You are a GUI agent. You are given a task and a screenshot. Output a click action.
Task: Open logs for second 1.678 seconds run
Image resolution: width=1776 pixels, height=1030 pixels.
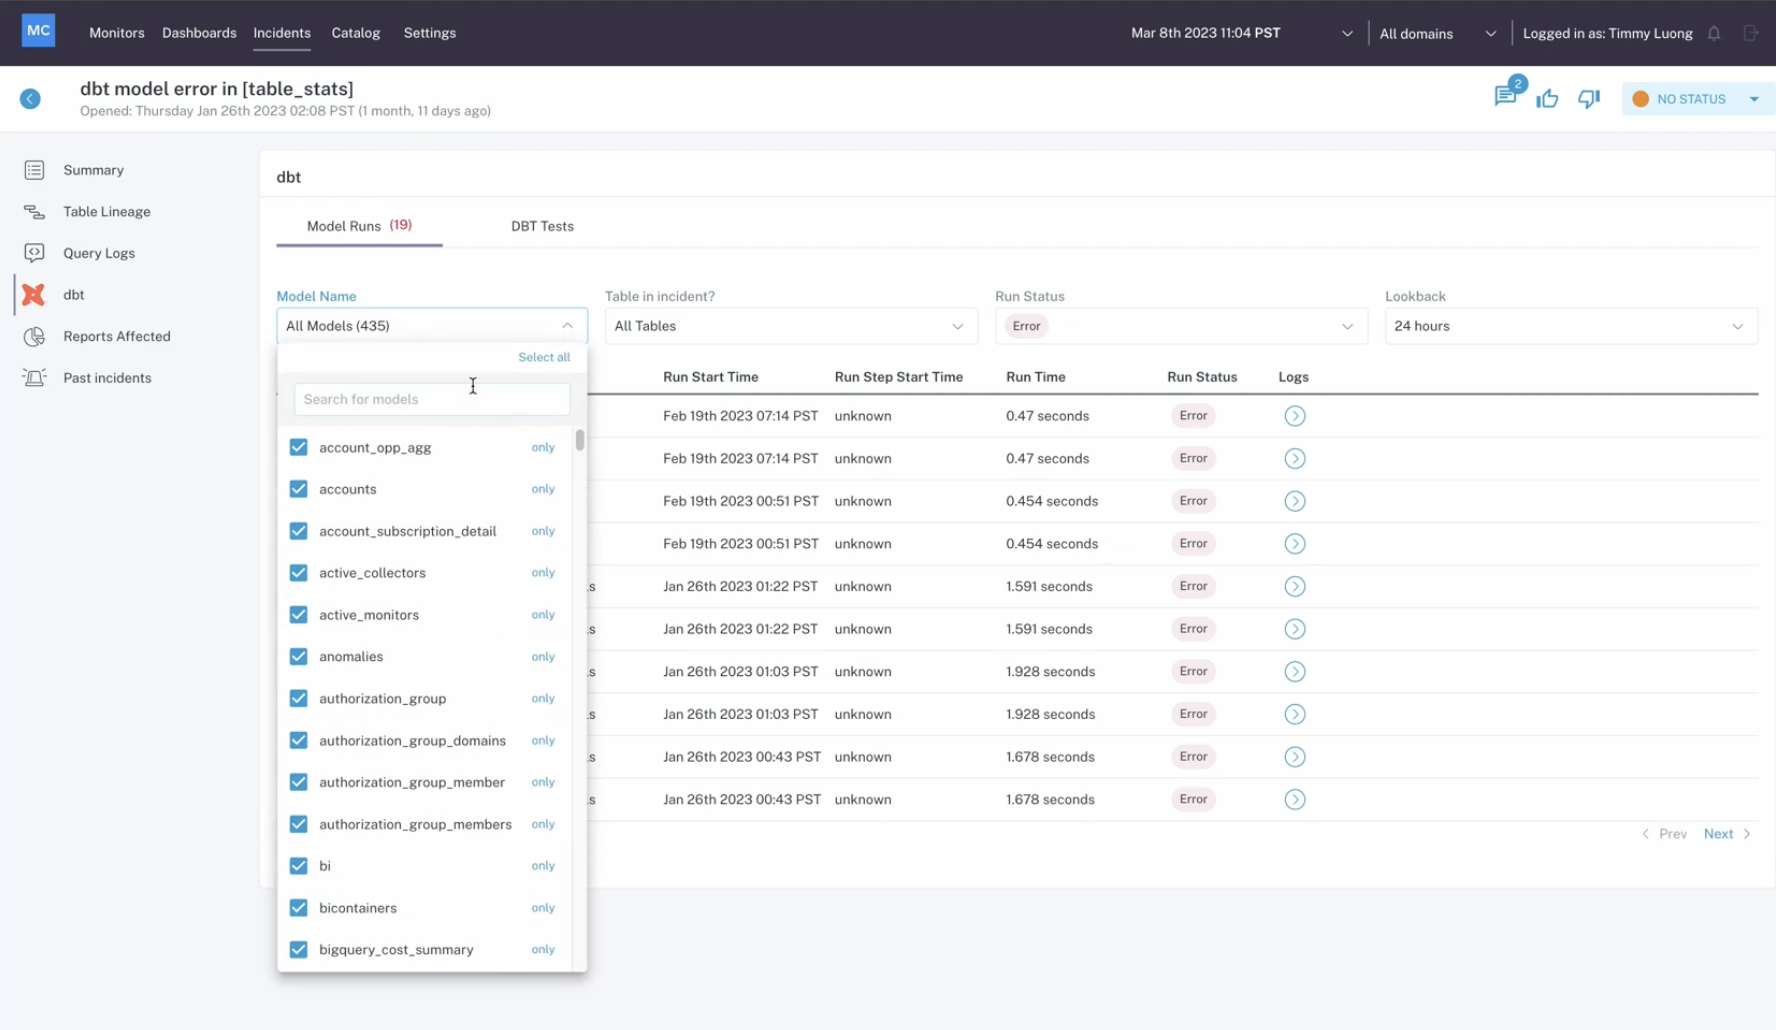(1294, 800)
